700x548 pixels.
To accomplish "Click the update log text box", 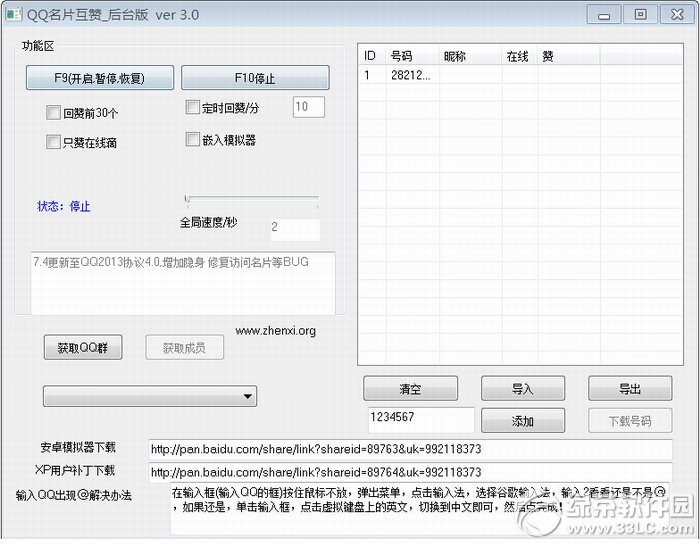I will (183, 284).
